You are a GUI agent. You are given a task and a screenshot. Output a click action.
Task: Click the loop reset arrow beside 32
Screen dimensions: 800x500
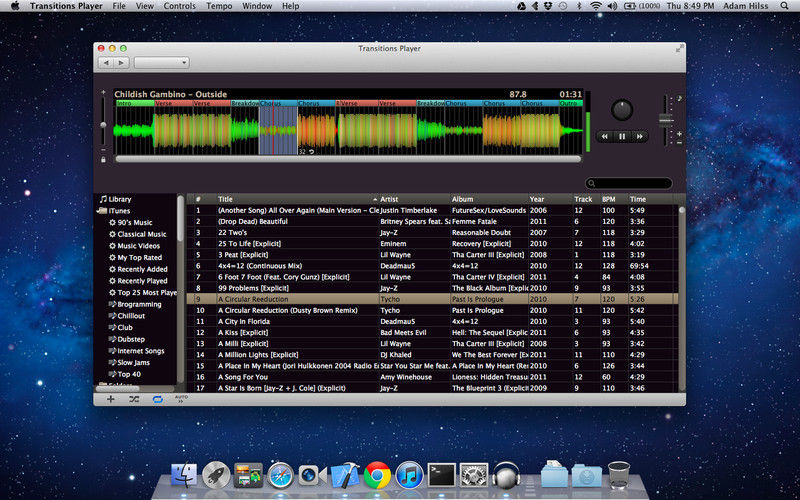point(312,152)
